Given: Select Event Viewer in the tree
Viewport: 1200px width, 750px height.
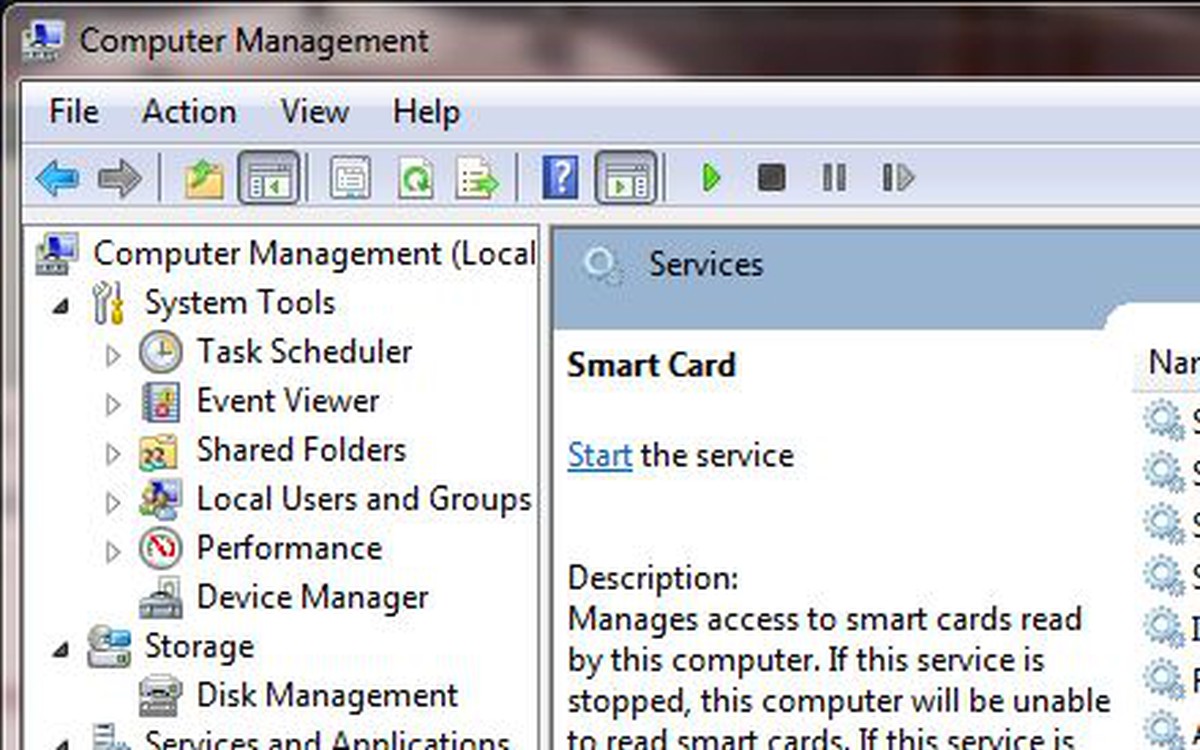Looking at the screenshot, I should pos(288,401).
